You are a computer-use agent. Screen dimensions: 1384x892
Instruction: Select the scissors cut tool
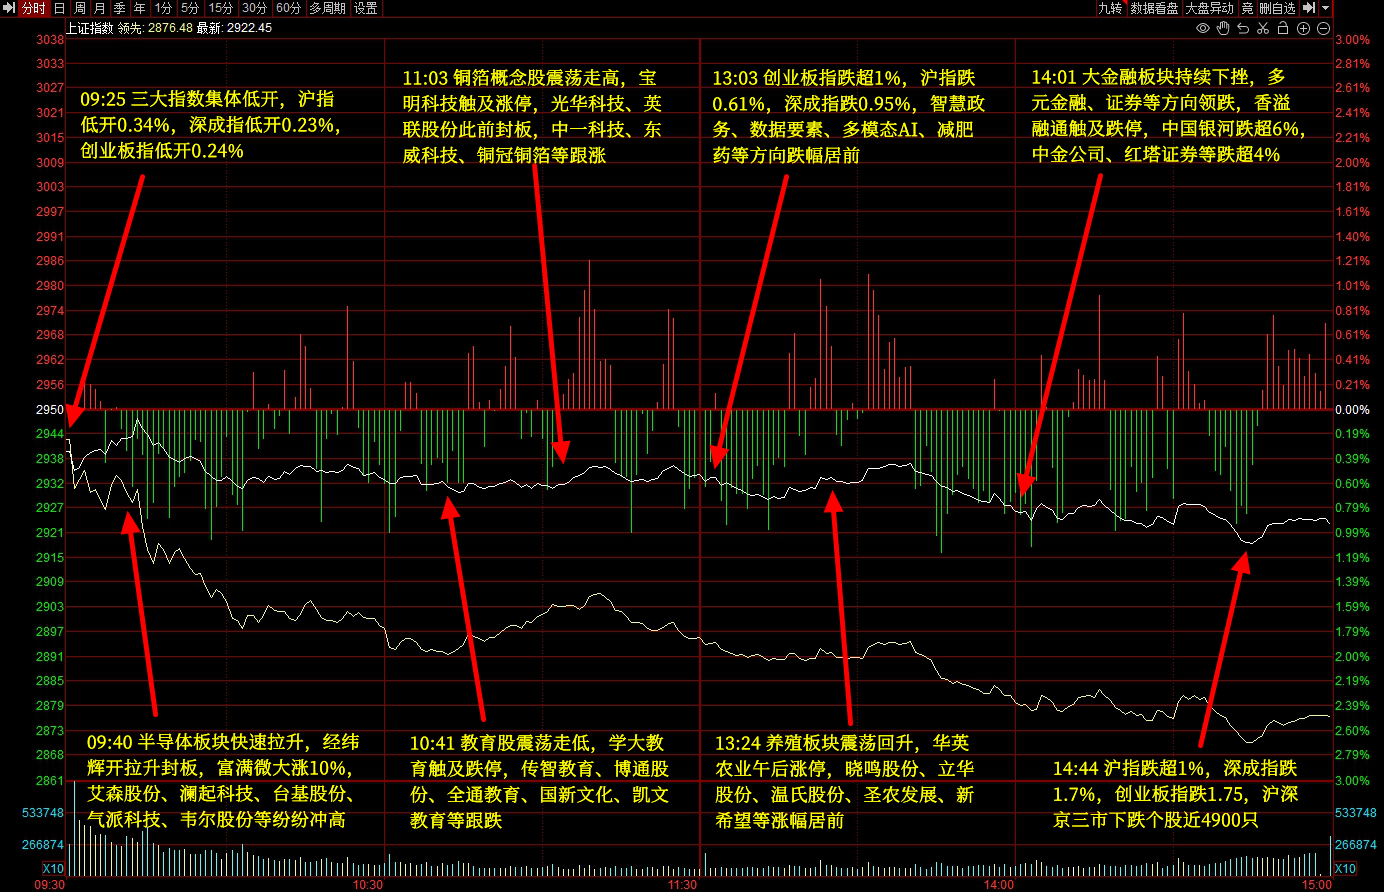pos(1263,28)
